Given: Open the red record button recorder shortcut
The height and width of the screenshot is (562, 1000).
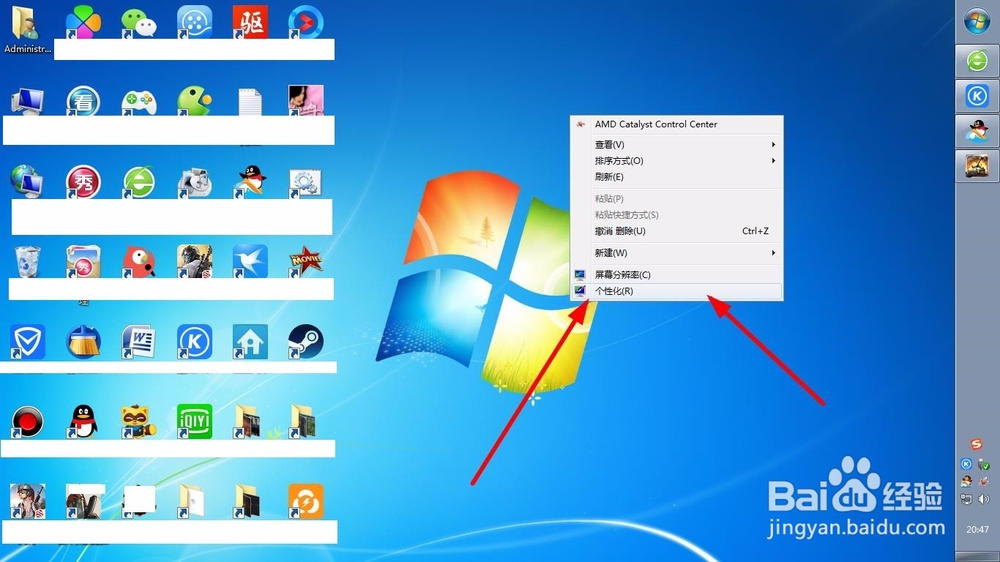Looking at the screenshot, I should point(27,421).
